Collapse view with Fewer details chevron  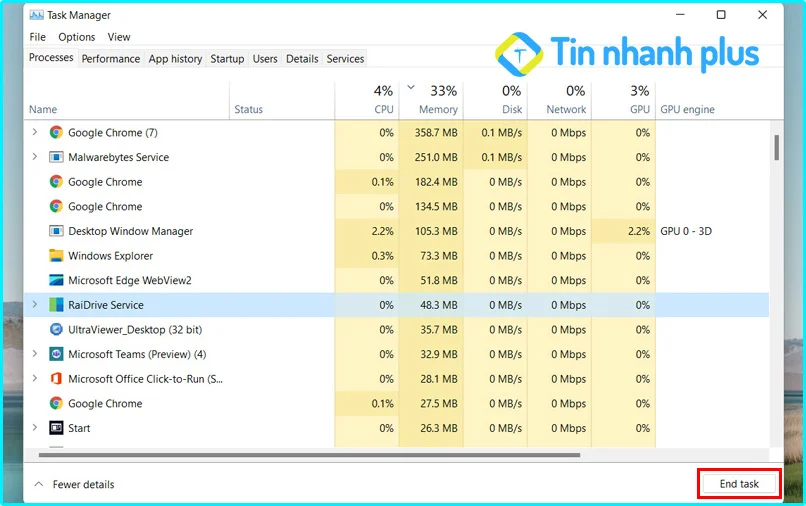(x=39, y=484)
